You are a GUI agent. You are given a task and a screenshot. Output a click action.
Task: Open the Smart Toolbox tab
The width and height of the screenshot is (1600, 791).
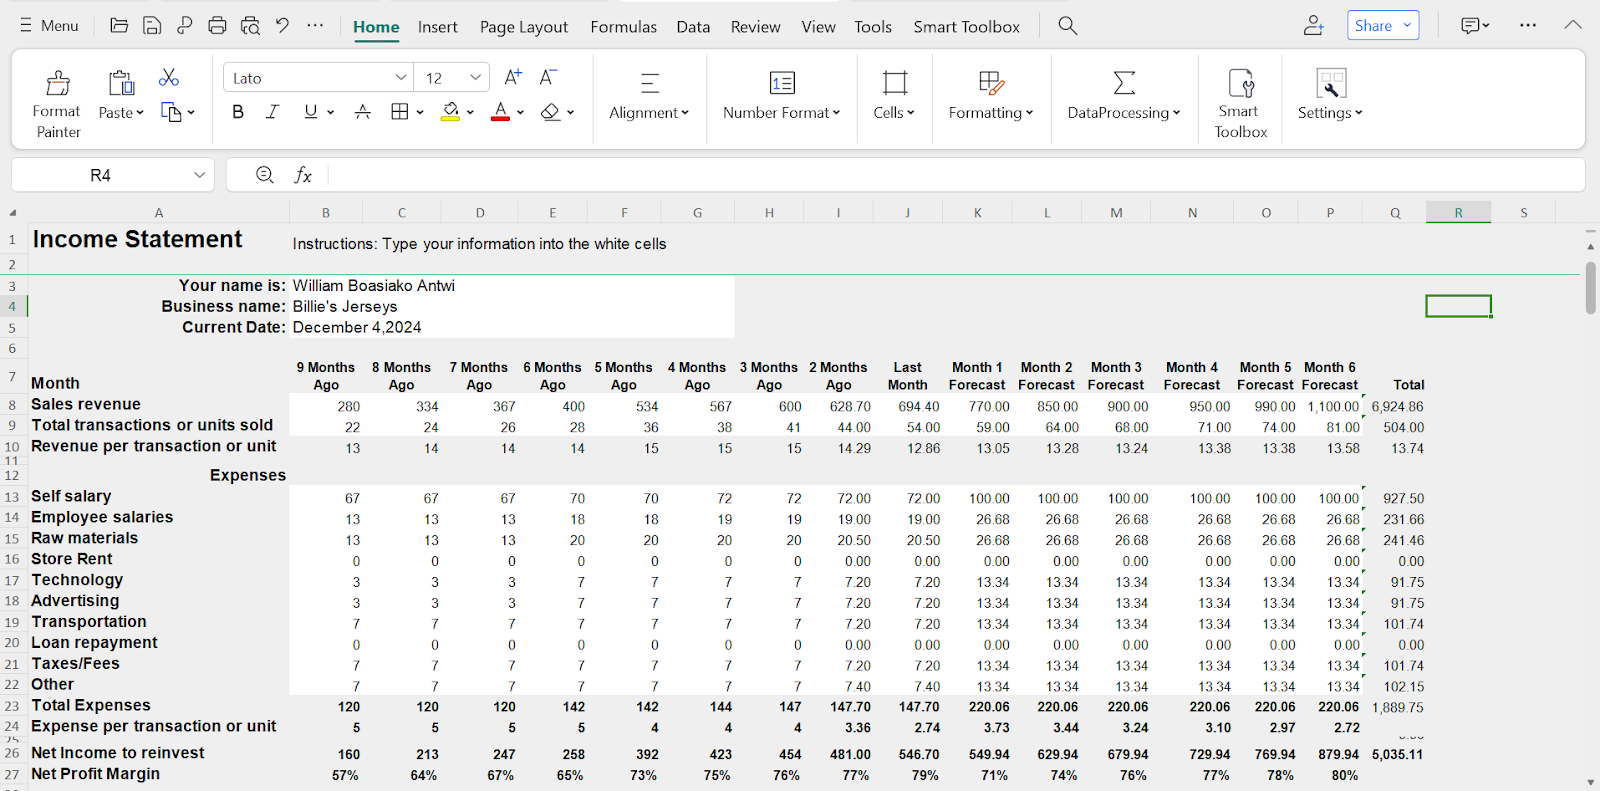[x=967, y=27]
